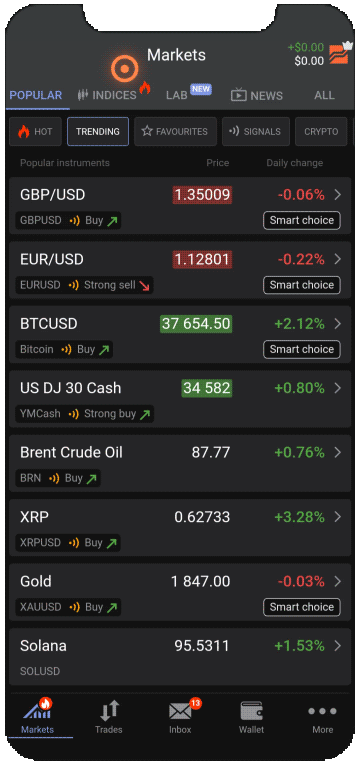Tap the orange target circle icon
Viewport: 360px width, 765px height.
125,69
